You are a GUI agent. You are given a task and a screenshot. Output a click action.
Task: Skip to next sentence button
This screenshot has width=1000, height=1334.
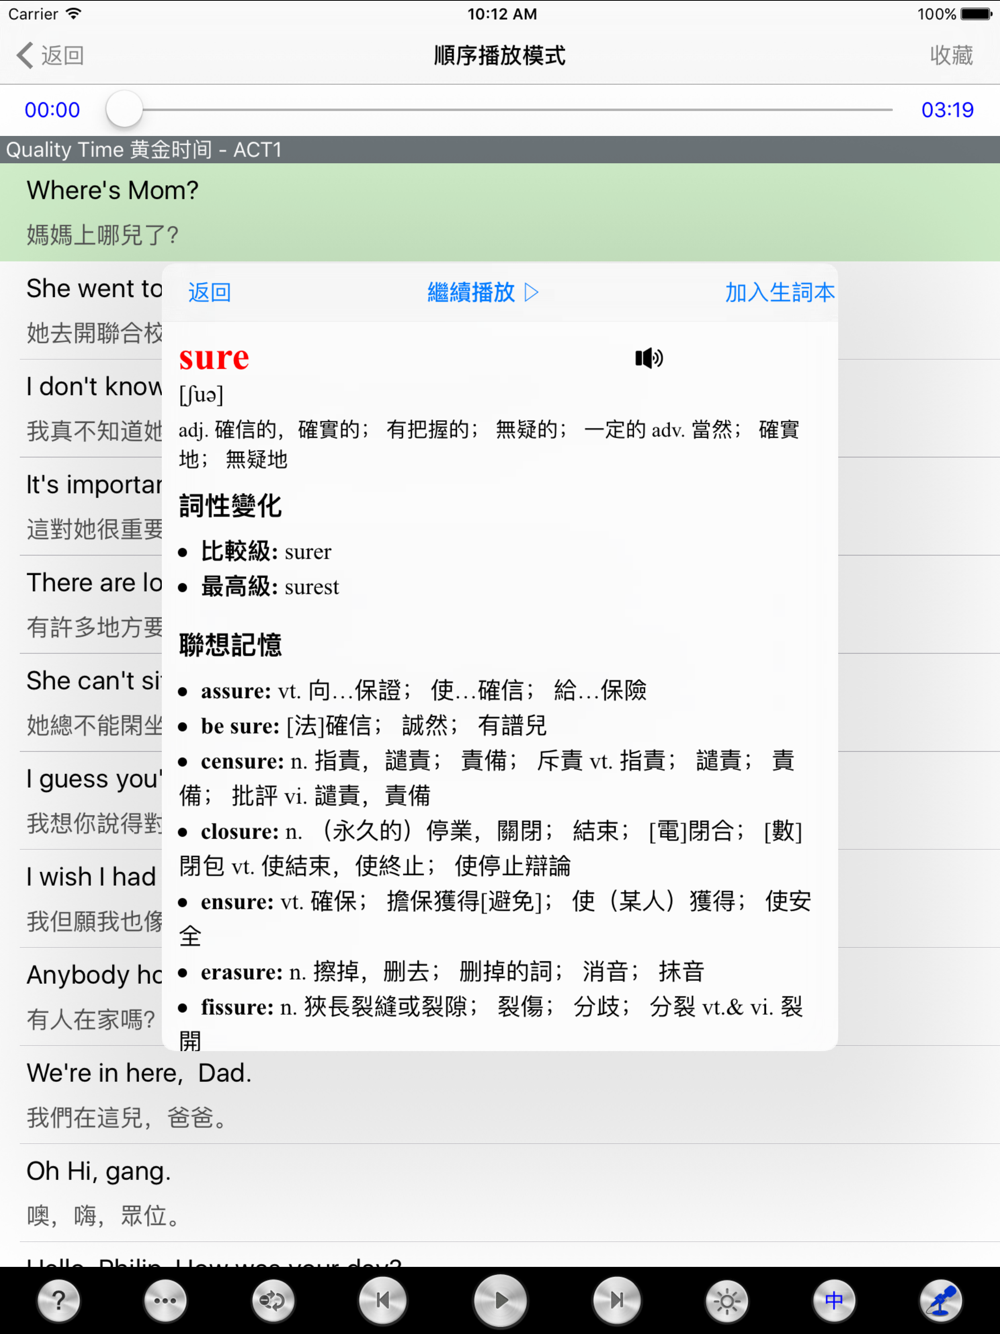coord(617,1300)
